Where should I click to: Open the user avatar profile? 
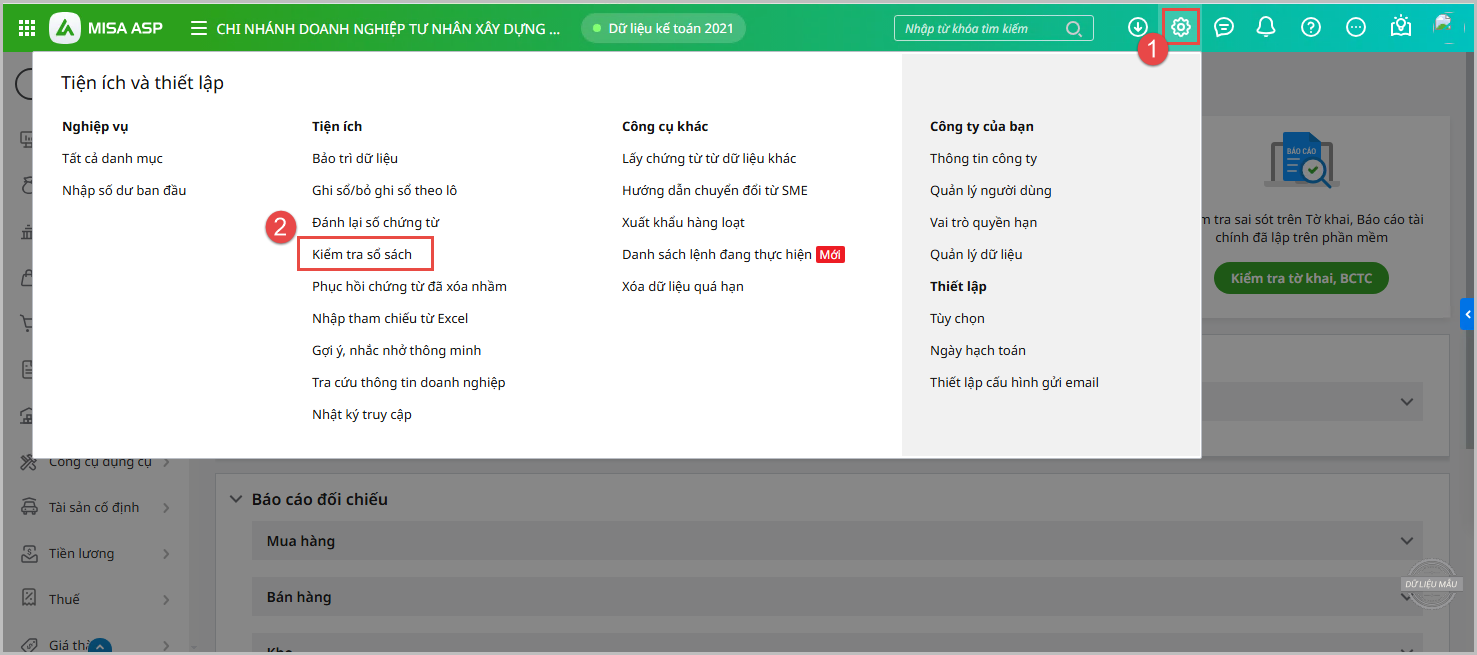(1447, 27)
